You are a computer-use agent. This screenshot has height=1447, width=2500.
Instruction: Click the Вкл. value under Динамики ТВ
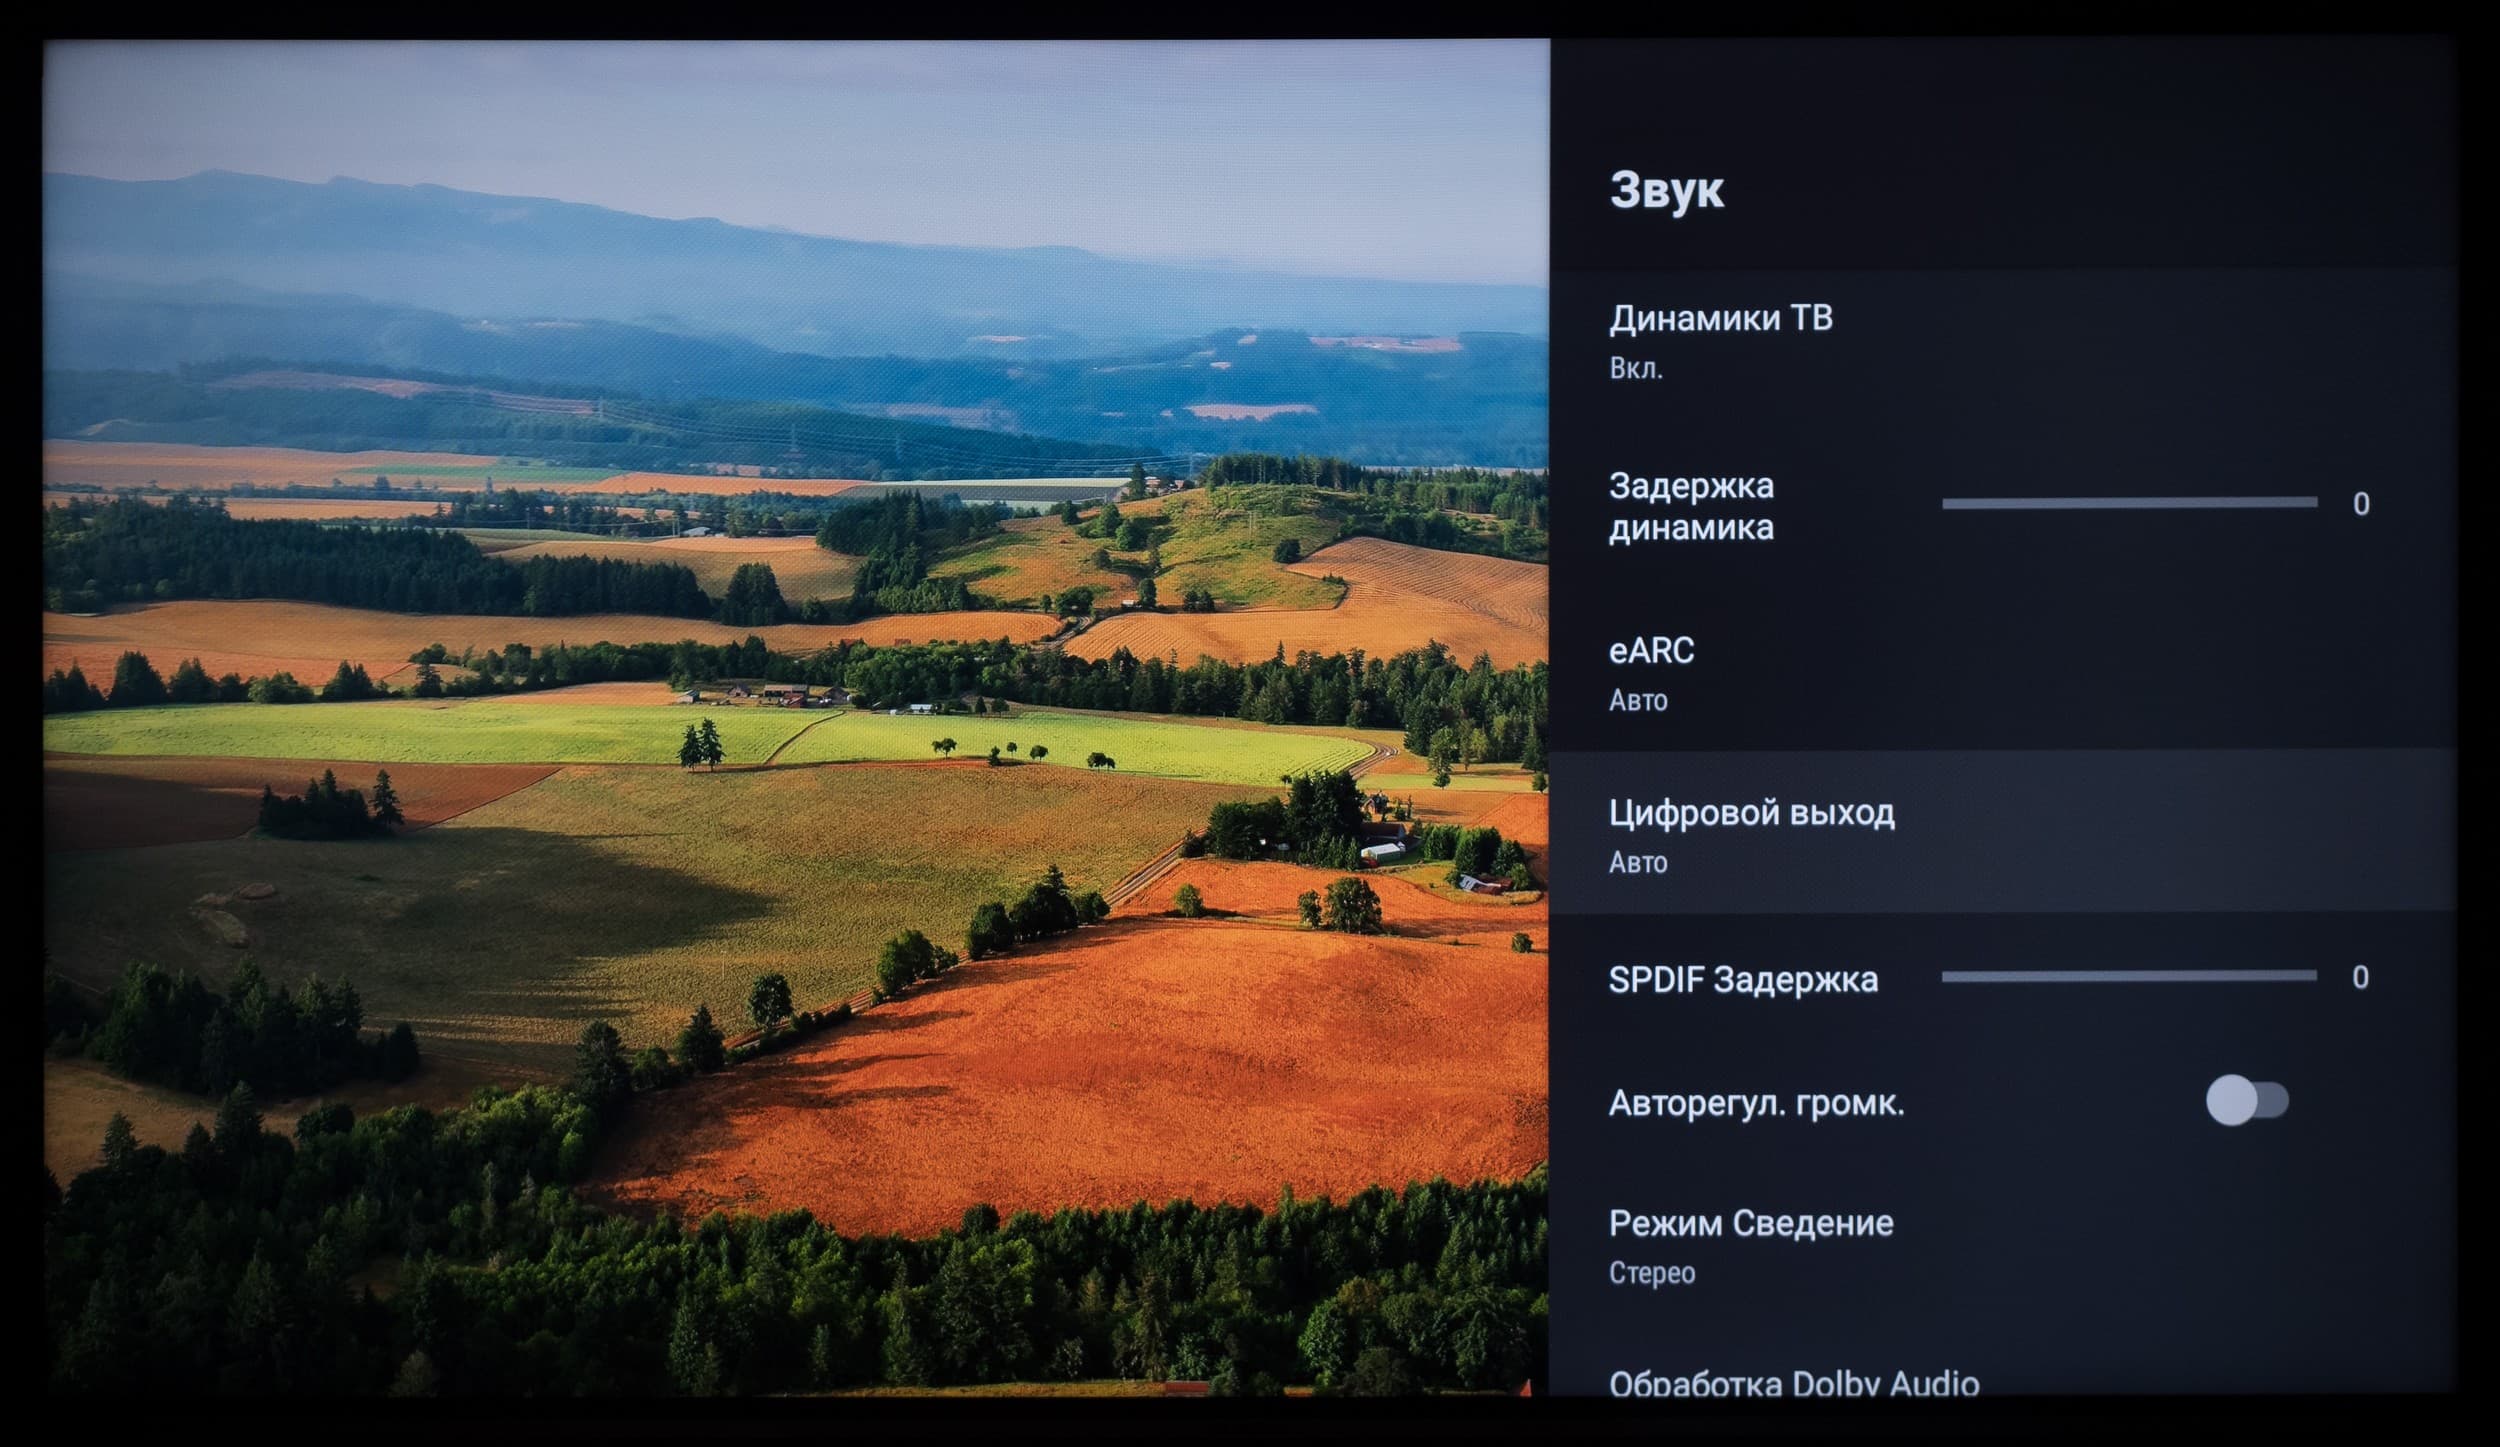[1636, 369]
